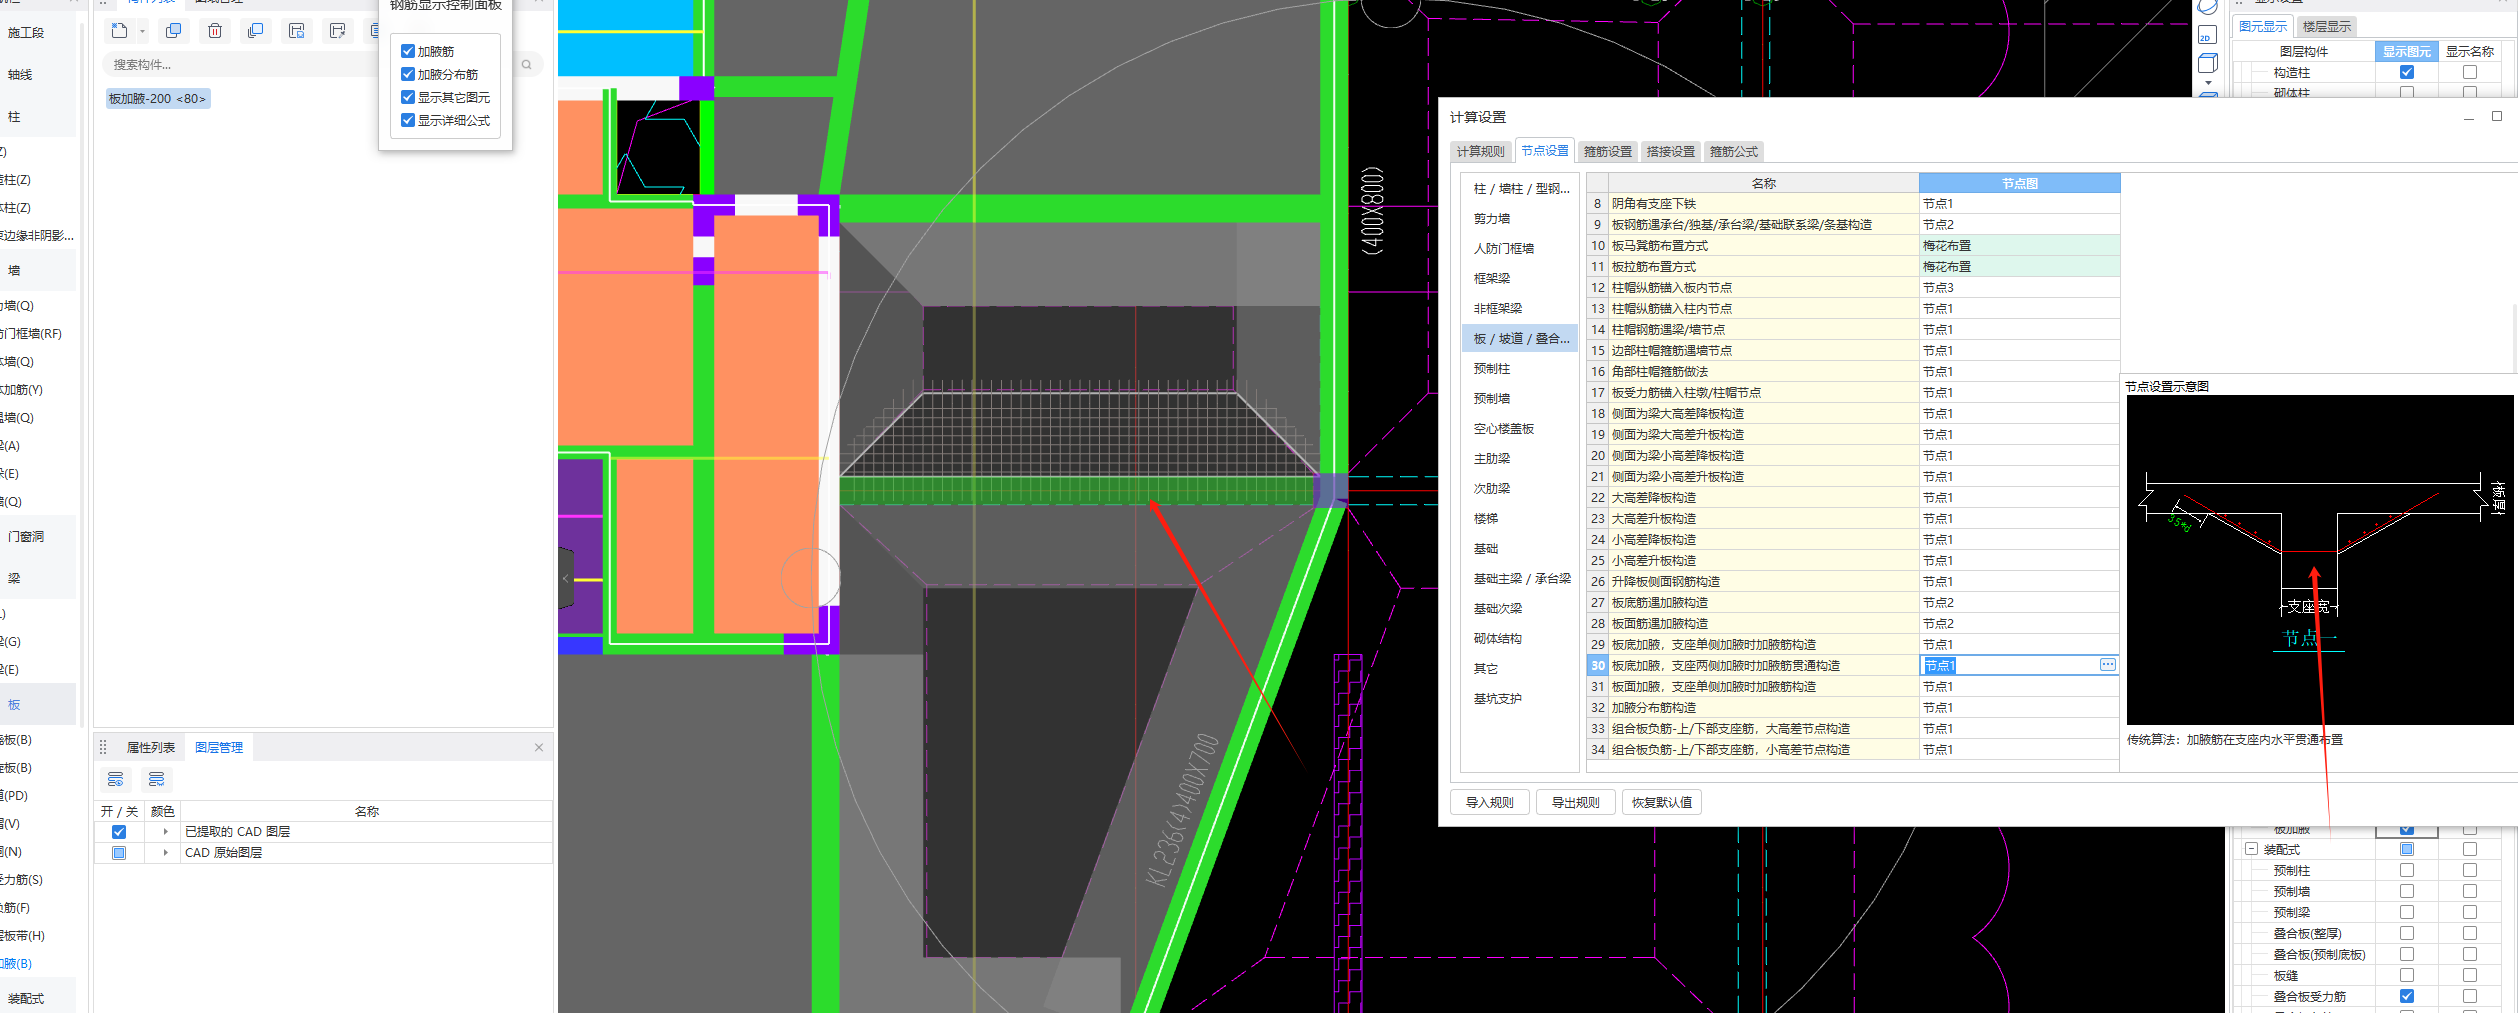Click the search magnifier icon

[x=527, y=65]
